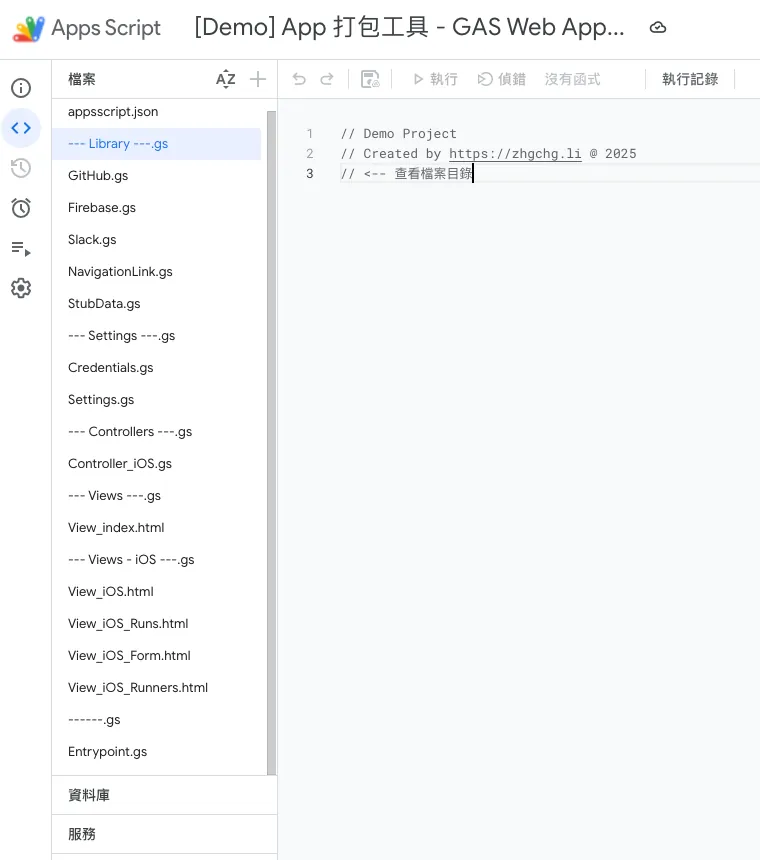The height and width of the screenshot is (860, 760).
Task: Click the cloud save status icon
Action: point(658,28)
